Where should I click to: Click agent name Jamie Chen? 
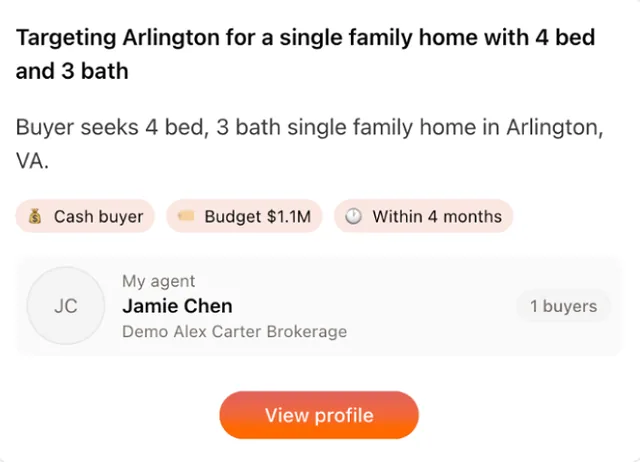pos(178,306)
